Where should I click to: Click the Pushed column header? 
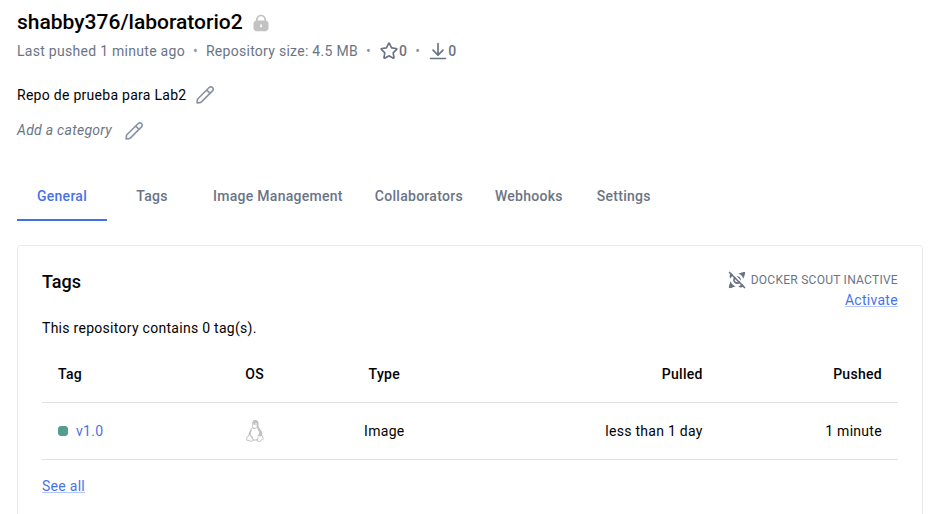point(857,374)
